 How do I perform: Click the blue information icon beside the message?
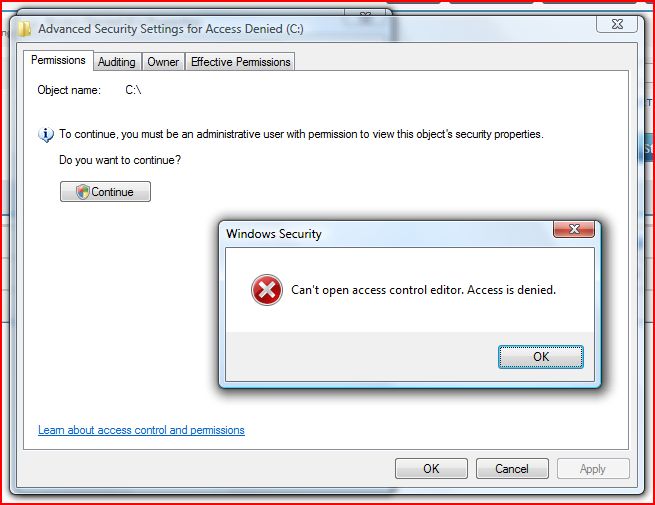pos(46,134)
